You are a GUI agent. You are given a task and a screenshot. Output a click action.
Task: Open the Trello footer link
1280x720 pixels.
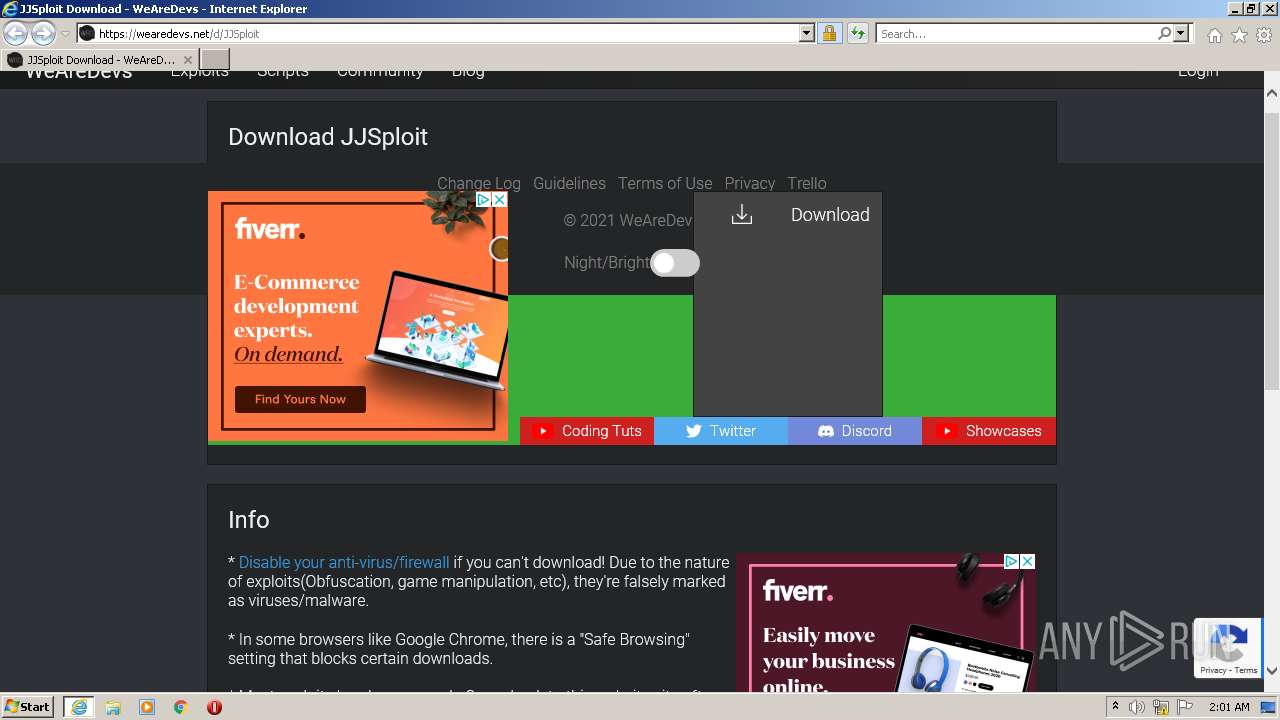pos(807,183)
